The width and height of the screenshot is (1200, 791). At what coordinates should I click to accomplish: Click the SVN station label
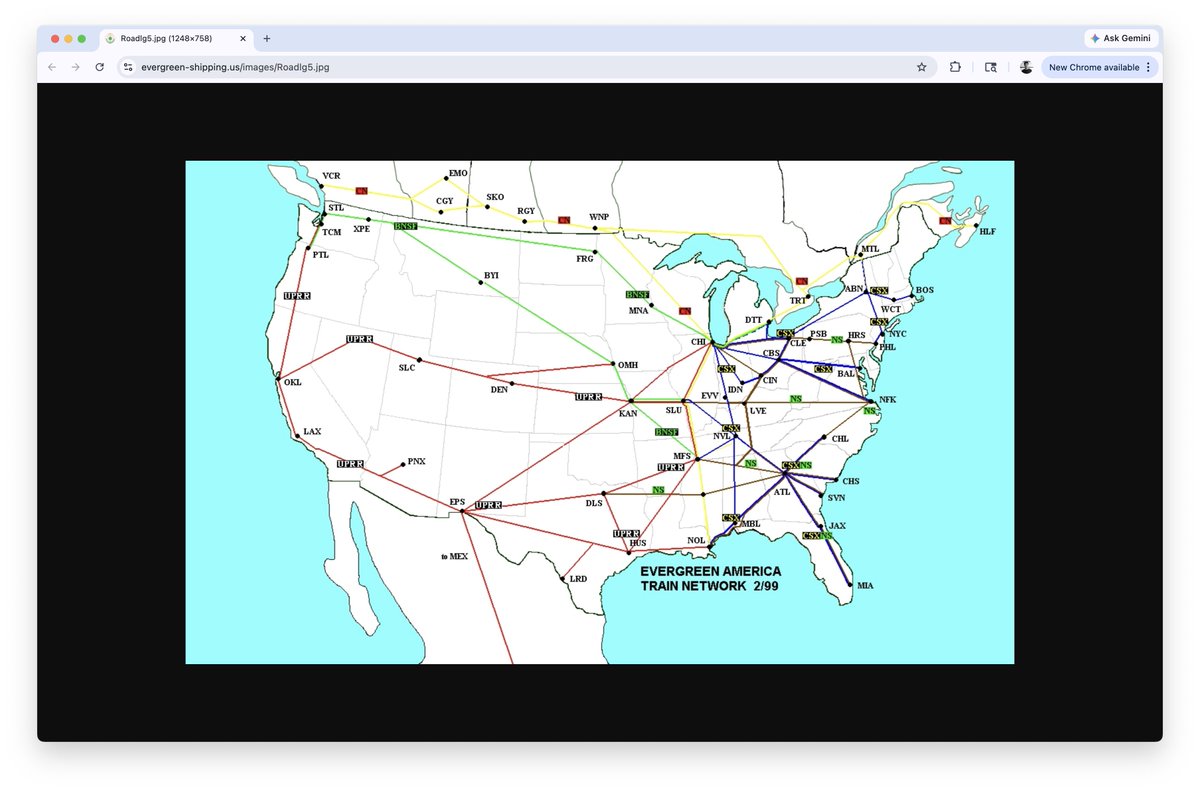coord(837,497)
